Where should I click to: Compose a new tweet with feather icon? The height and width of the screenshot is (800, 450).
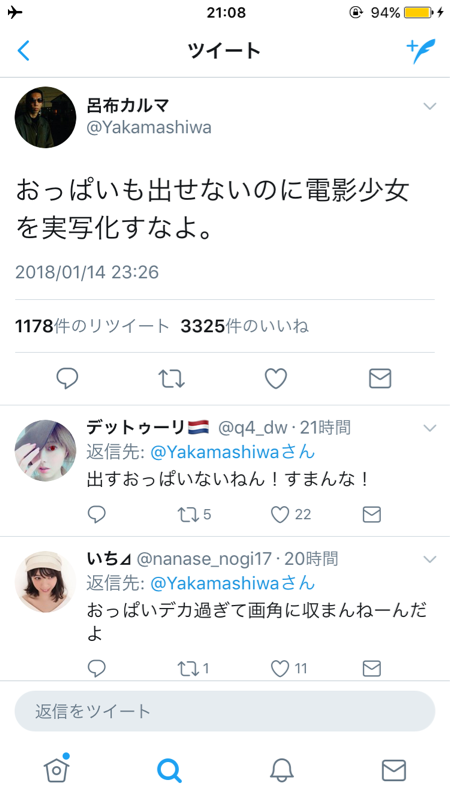point(421,51)
